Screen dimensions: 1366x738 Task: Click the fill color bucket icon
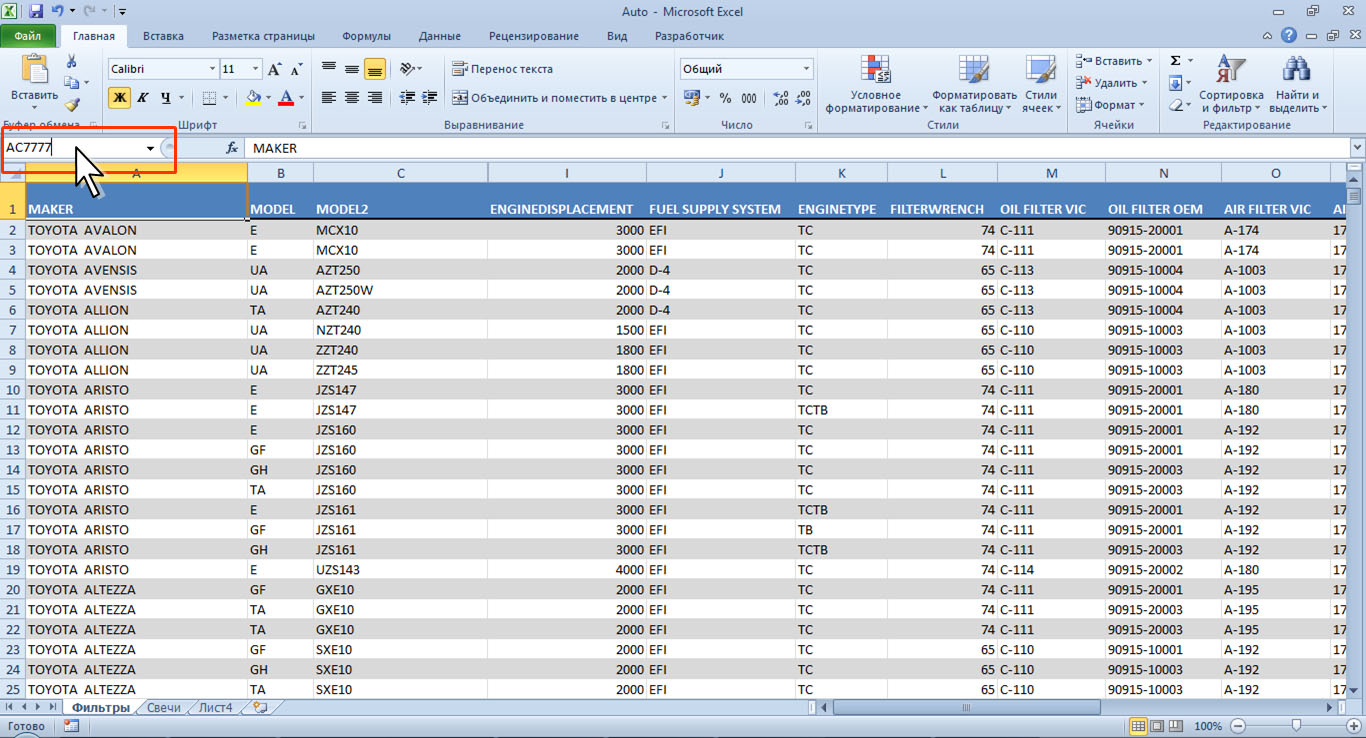click(253, 98)
